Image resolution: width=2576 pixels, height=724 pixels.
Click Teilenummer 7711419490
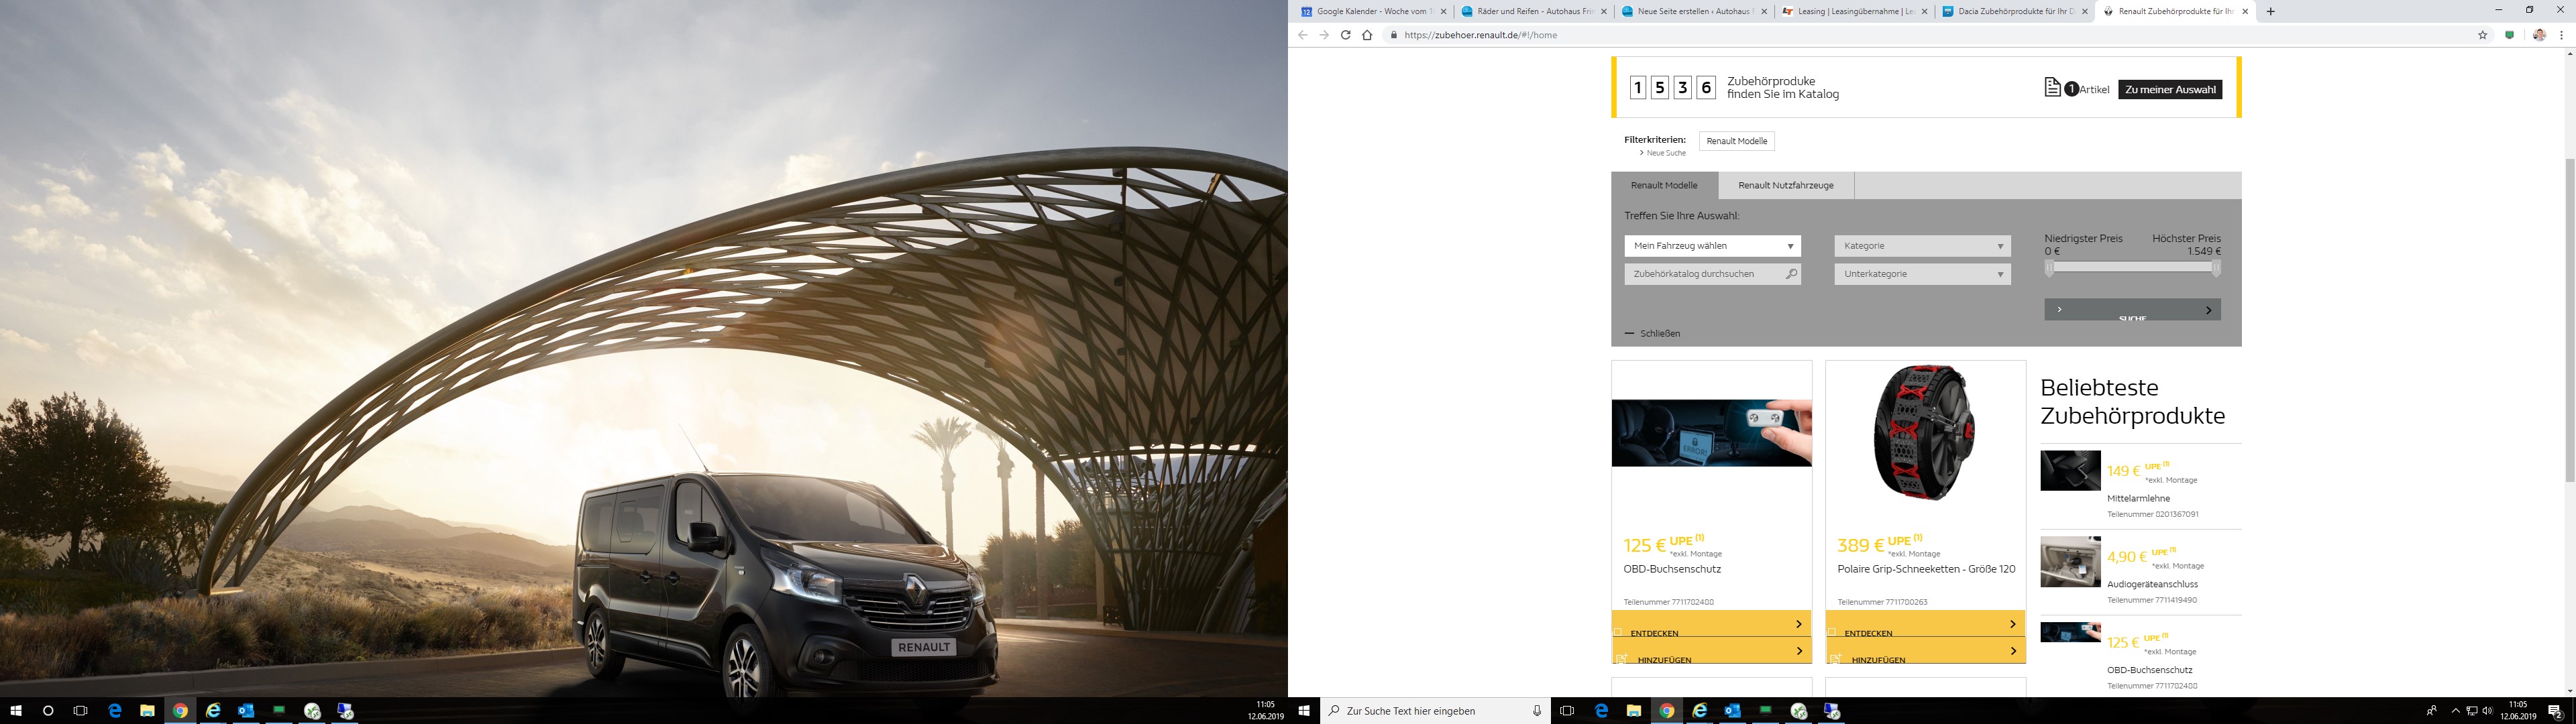[x=2152, y=600]
